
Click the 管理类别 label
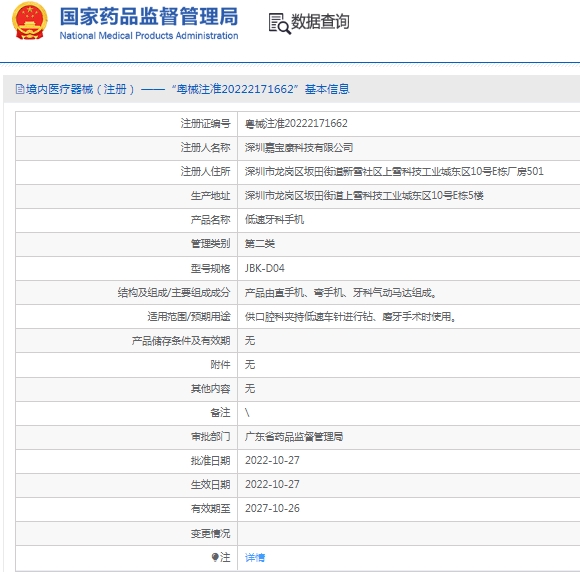[210, 244]
